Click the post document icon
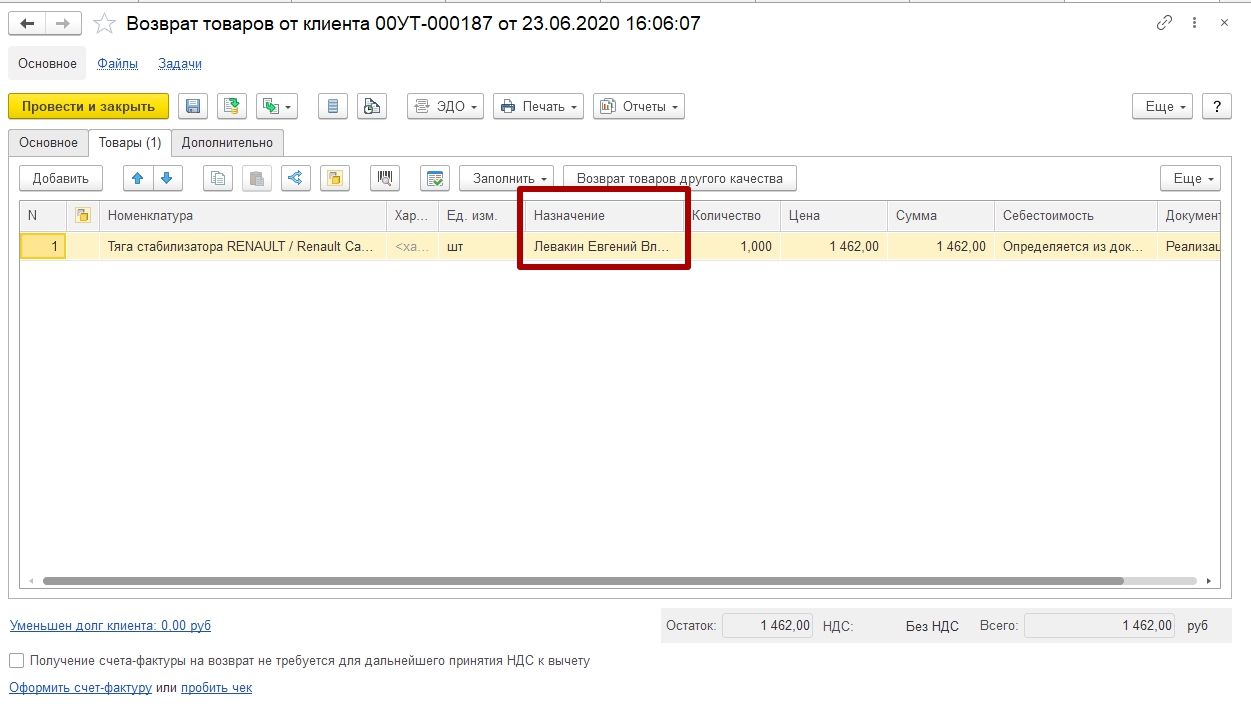 (x=232, y=106)
